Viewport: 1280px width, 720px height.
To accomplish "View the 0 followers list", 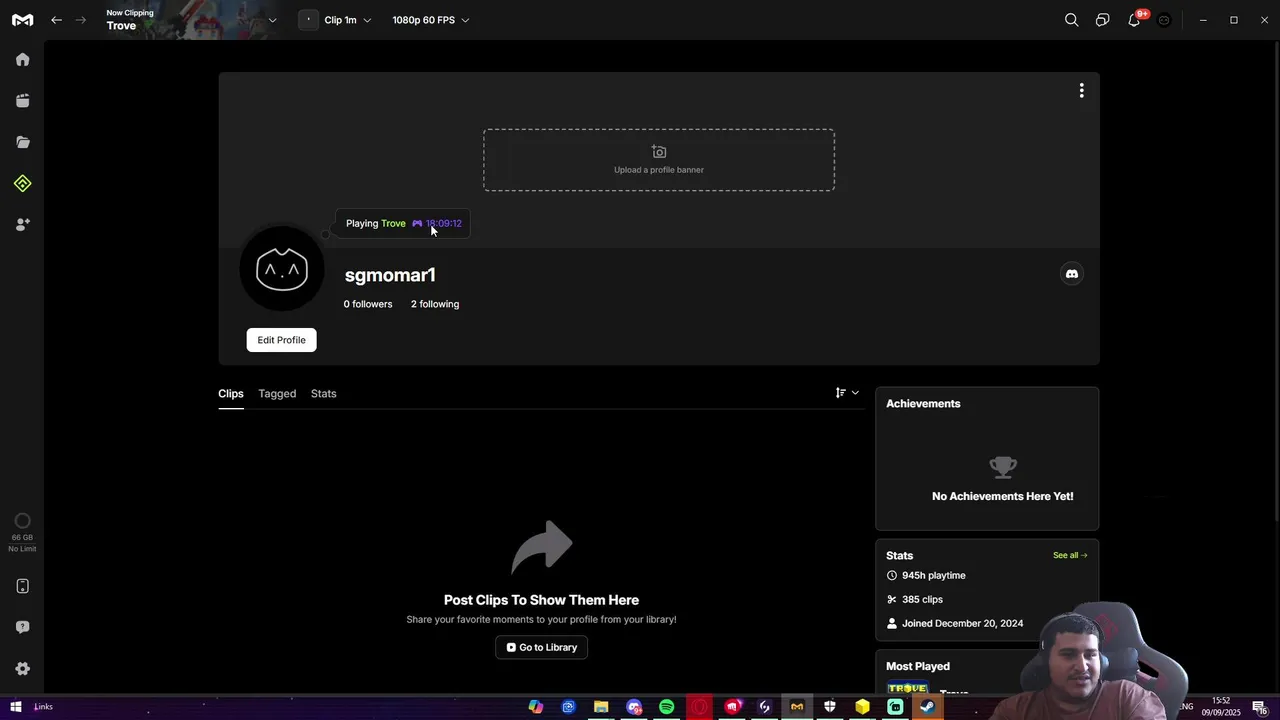I will pos(368,304).
